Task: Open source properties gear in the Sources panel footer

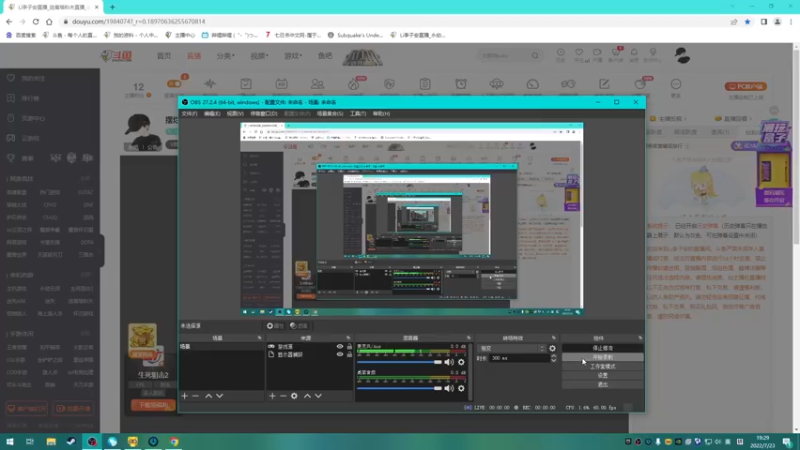Action: (x=294, y=396)
